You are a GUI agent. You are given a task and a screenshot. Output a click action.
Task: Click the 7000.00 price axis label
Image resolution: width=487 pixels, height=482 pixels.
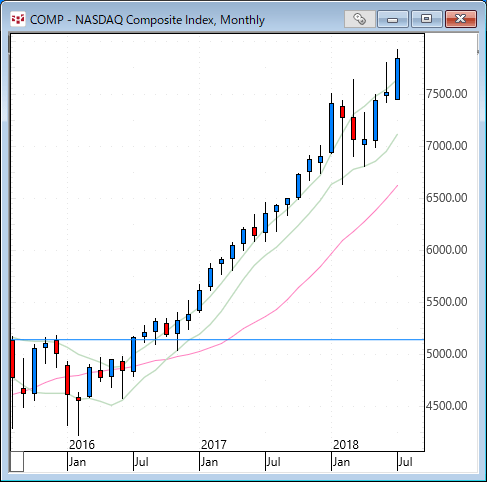[x=447, y=146]
